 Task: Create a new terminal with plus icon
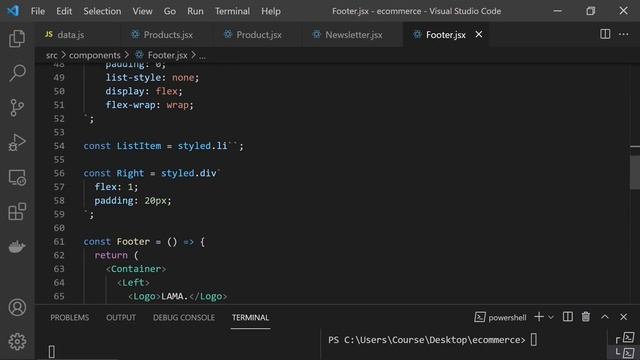pyautogui.click(x=539, y=317)
